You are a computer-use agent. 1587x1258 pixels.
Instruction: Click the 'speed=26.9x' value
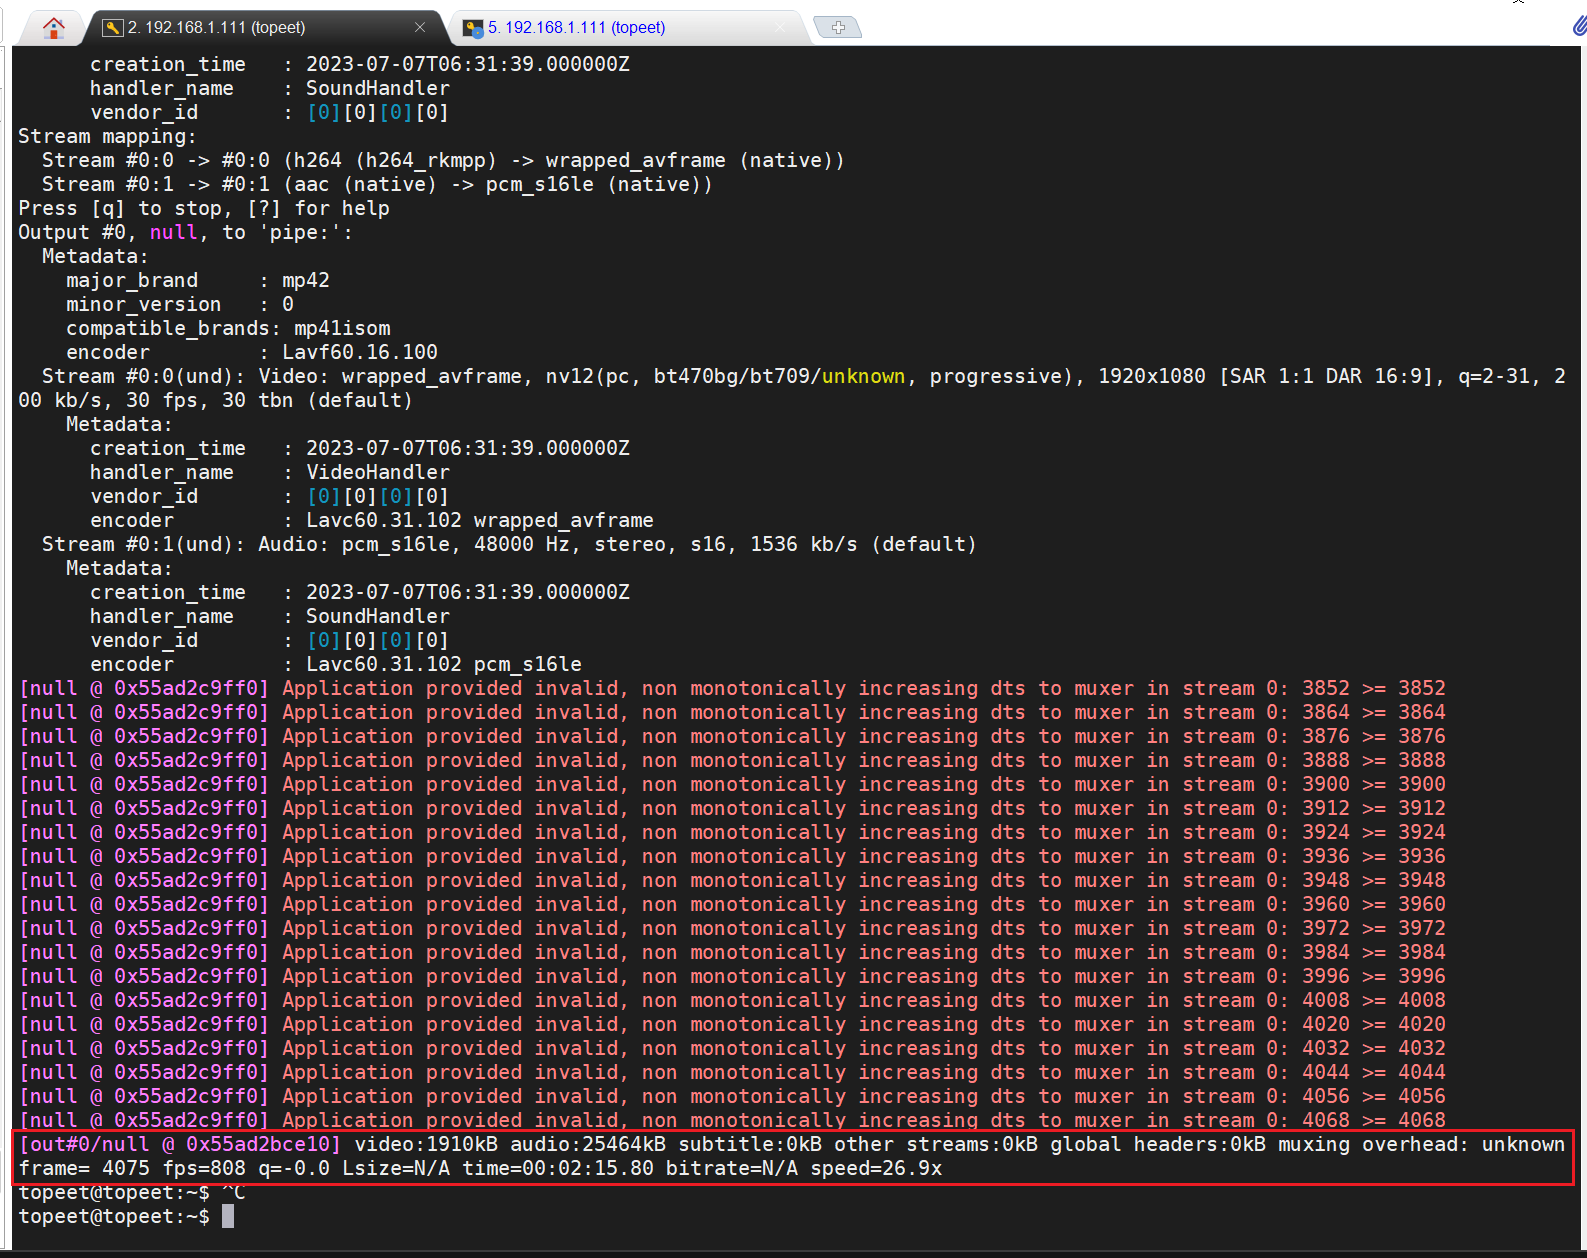click(876, 1168)
